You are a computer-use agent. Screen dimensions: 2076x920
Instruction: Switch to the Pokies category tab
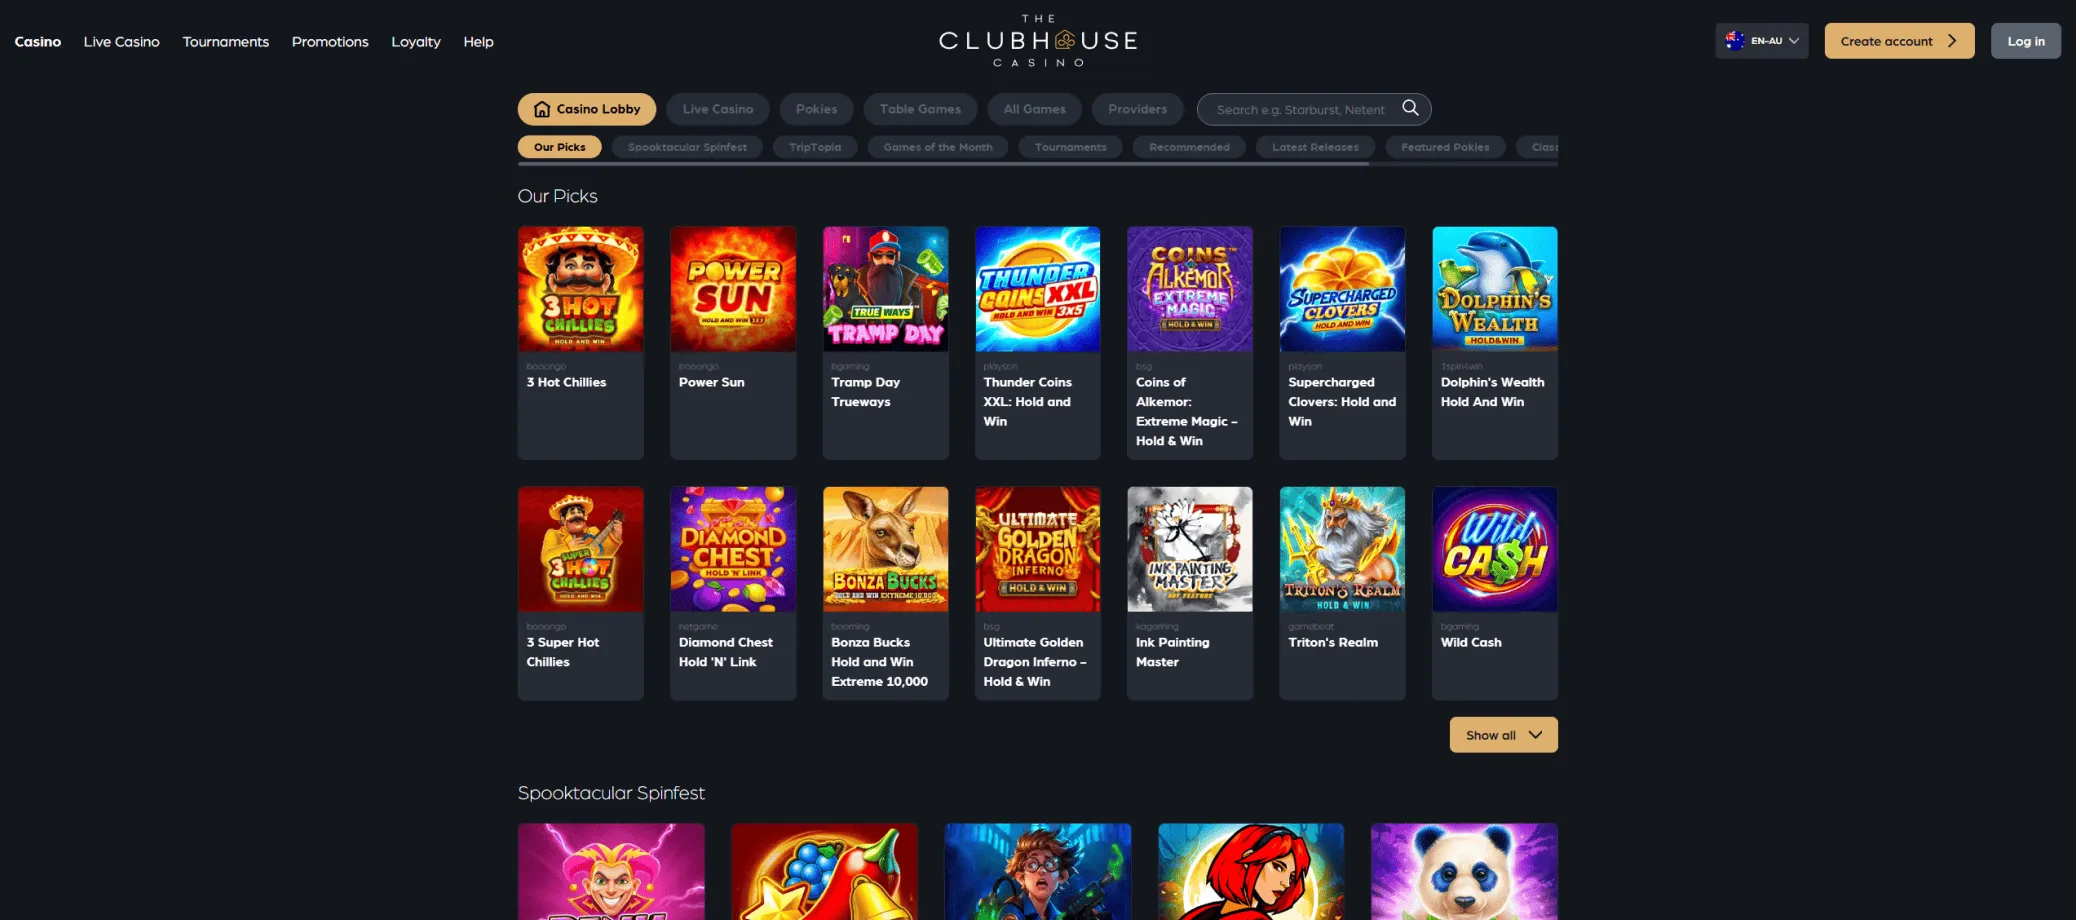(816, 109)
